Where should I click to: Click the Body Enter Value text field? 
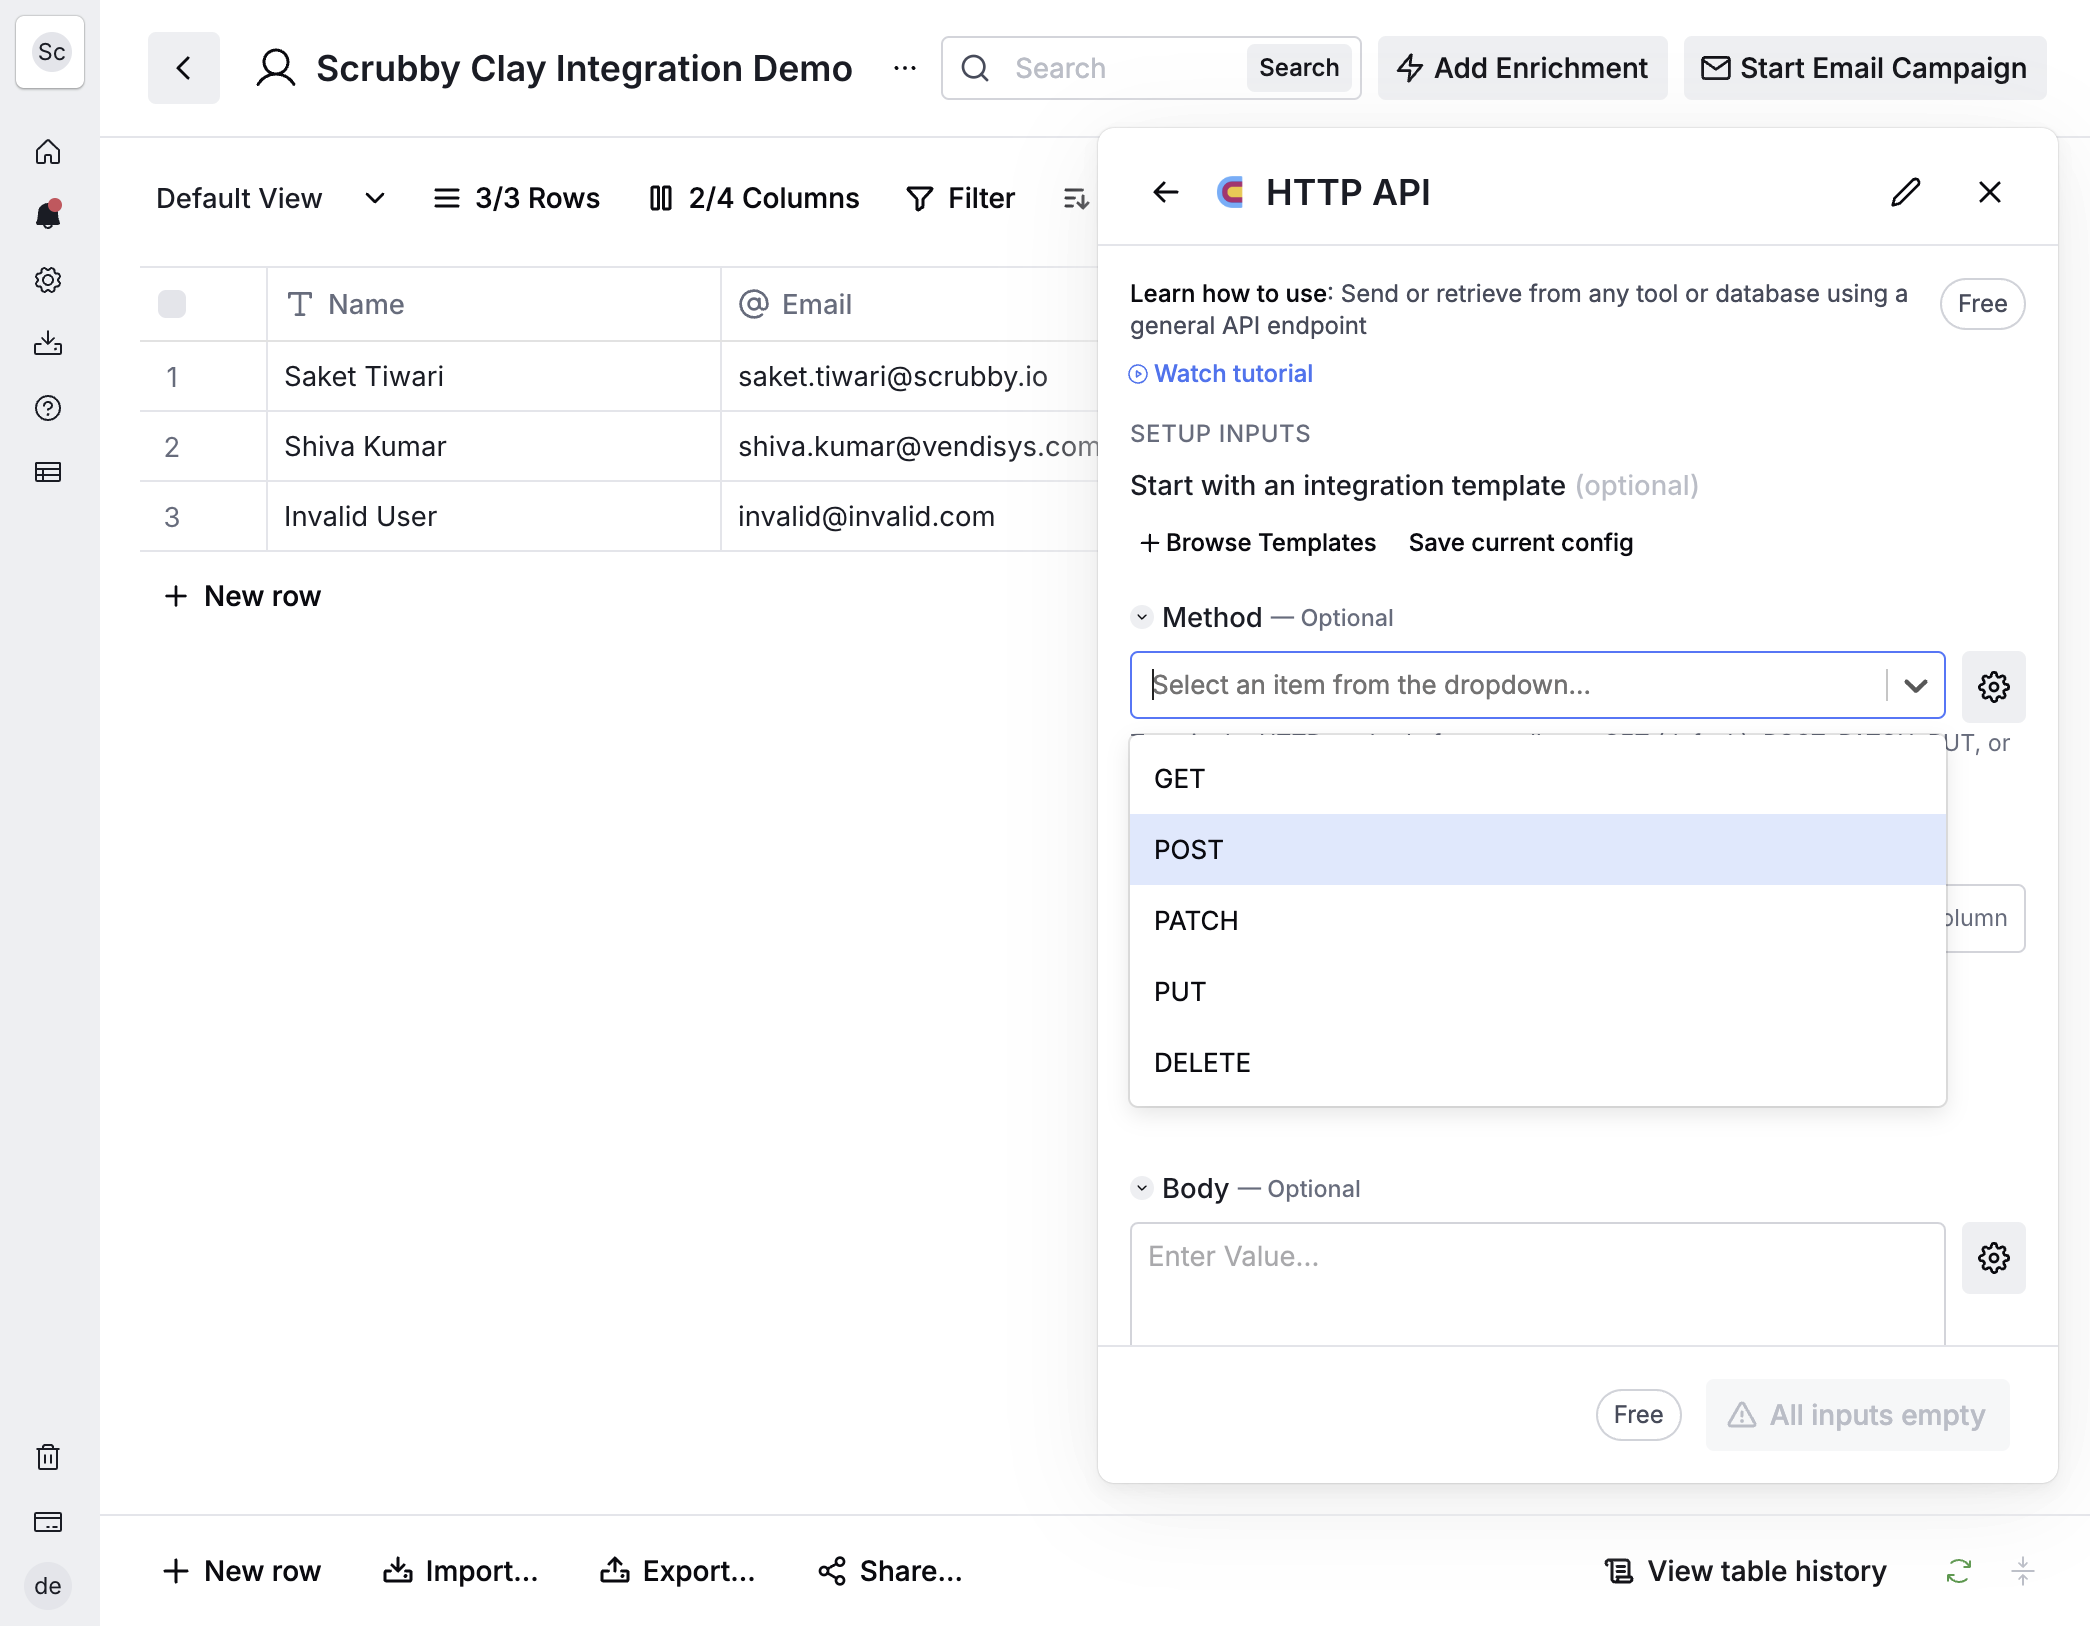point(1538,1284)
